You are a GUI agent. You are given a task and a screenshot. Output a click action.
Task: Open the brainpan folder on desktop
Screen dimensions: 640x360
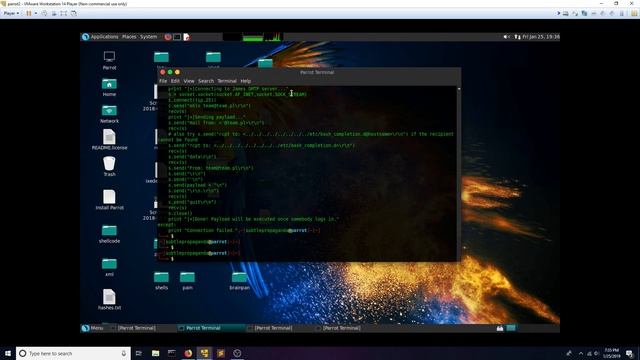coord(239,281)
